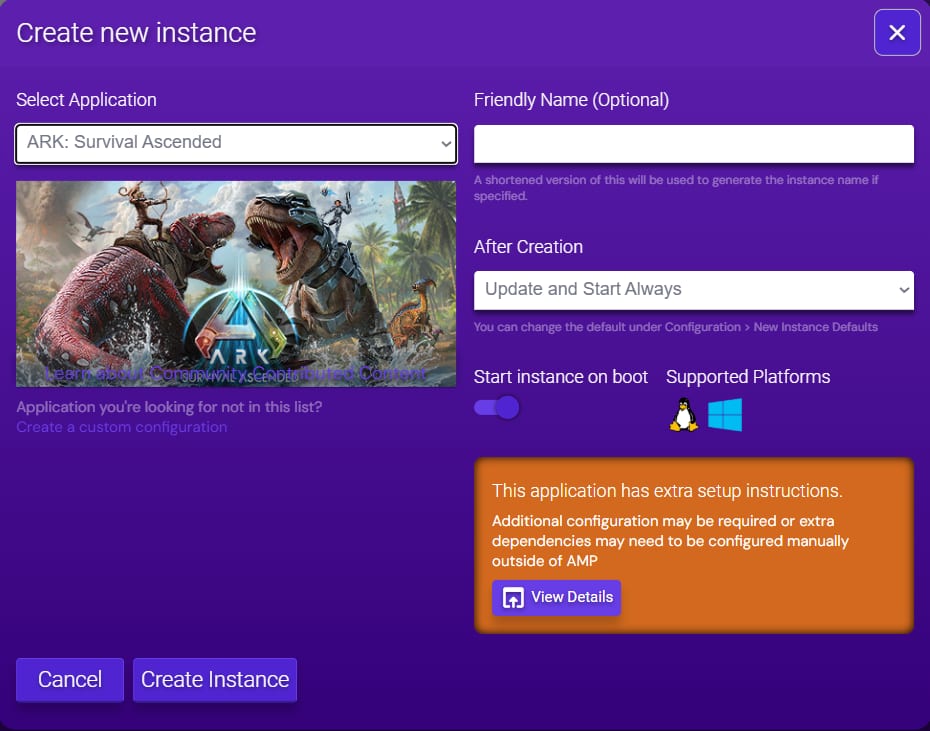Expand the After Creation dropdown

[693, 290]
